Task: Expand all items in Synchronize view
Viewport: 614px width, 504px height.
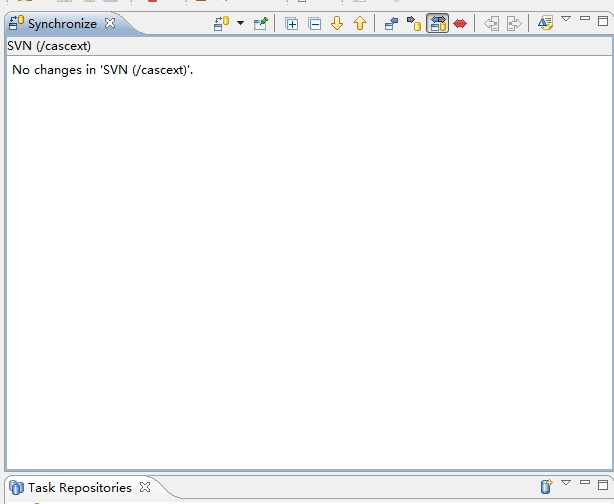Action: pos(291,24)
